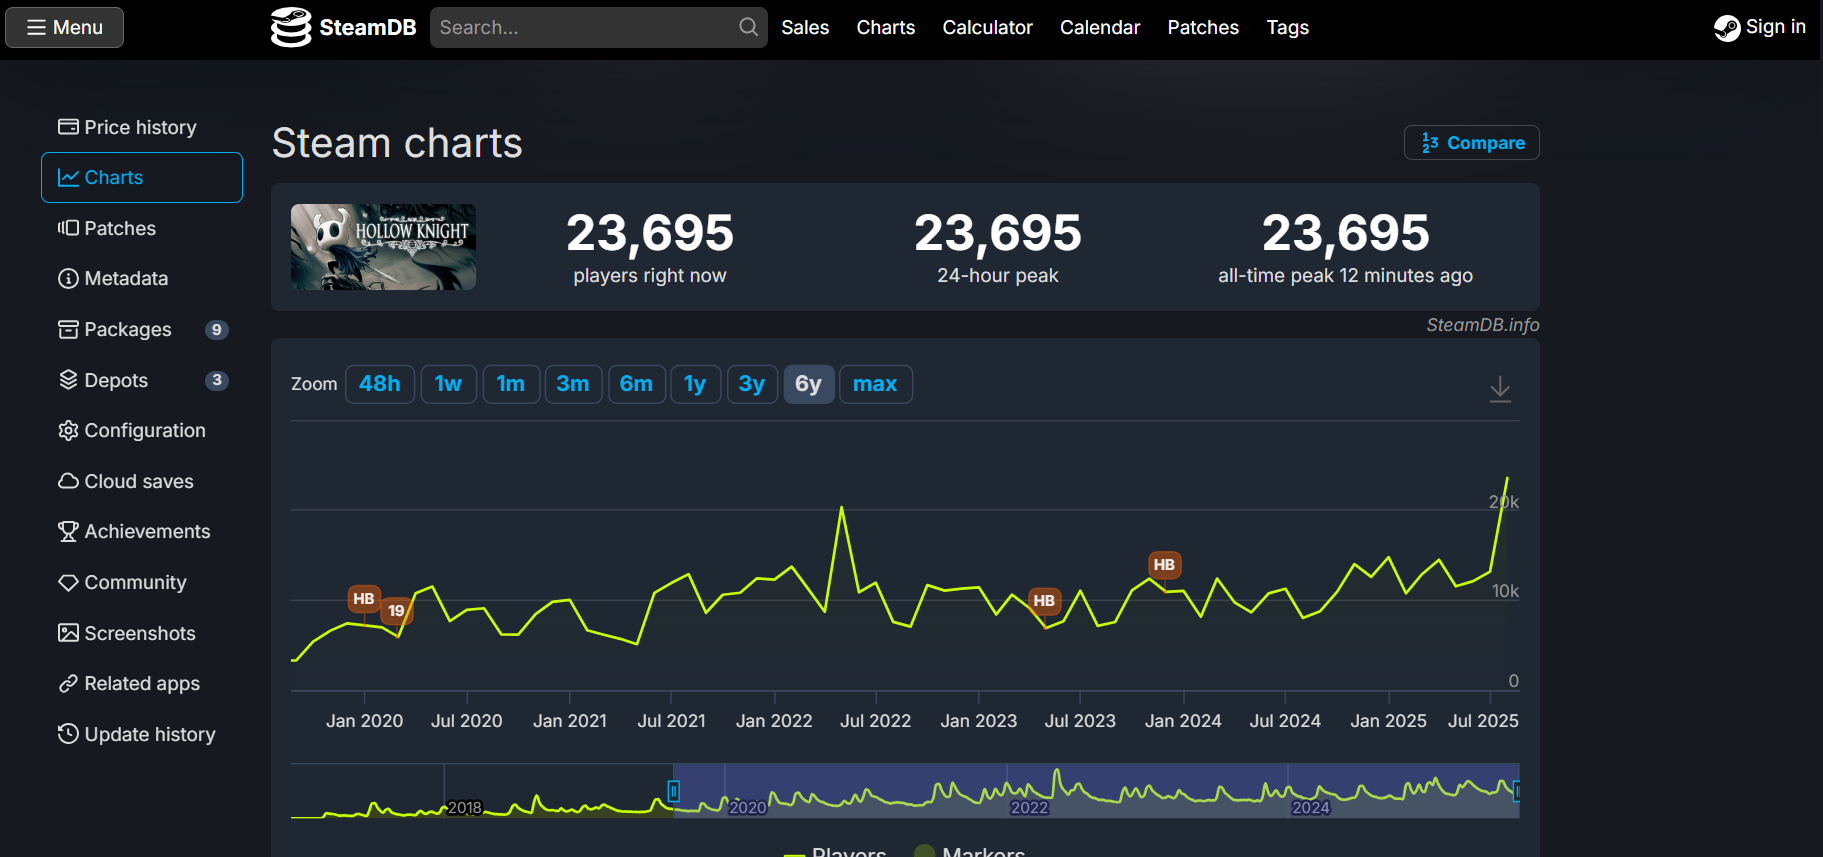Select the 1y zoom range

pyautogui.click(x=695, y=384)
